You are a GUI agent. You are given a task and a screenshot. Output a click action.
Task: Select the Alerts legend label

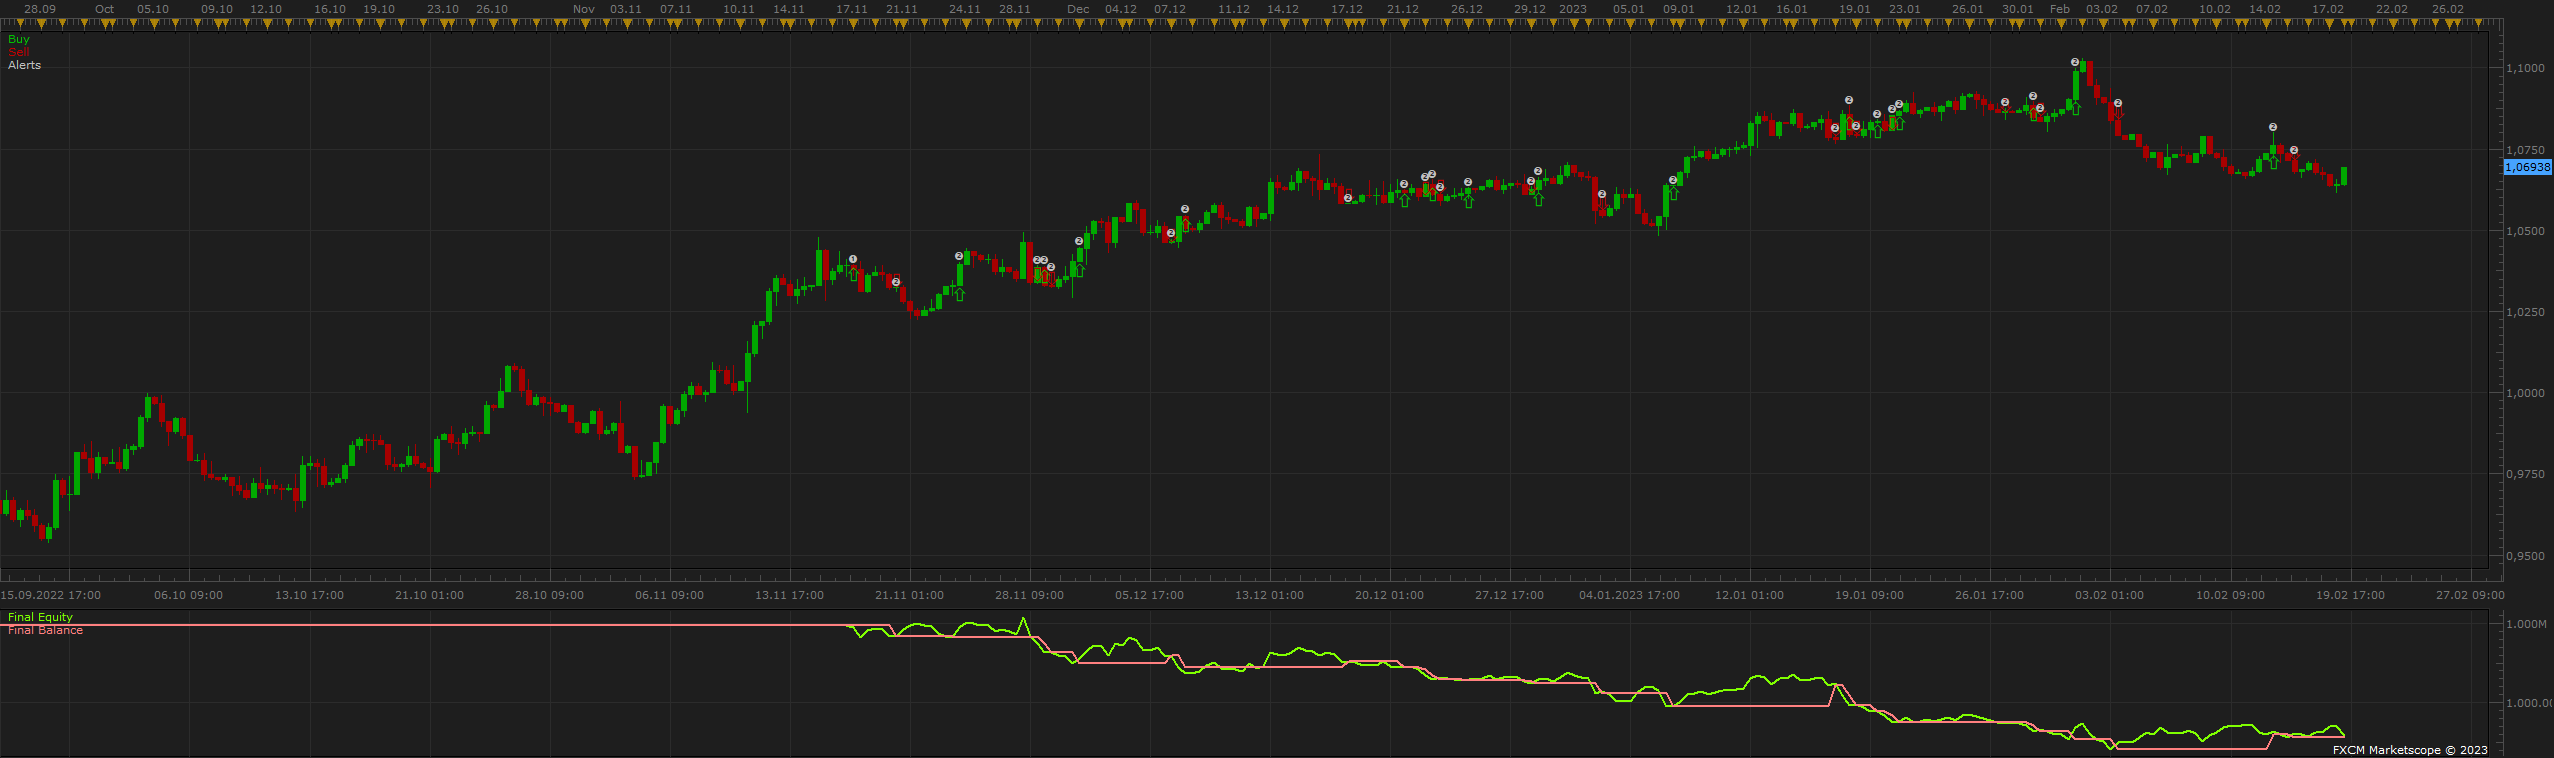pos(25,65)
